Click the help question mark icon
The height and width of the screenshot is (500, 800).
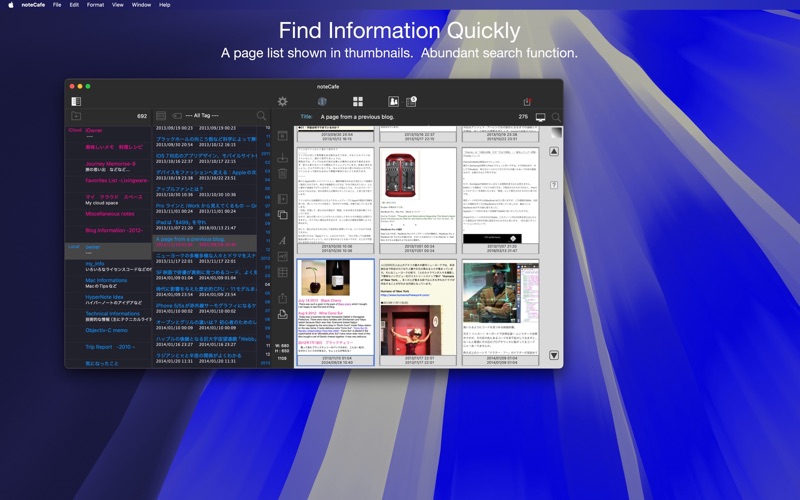pyautogui.click(x=554, y=185)
